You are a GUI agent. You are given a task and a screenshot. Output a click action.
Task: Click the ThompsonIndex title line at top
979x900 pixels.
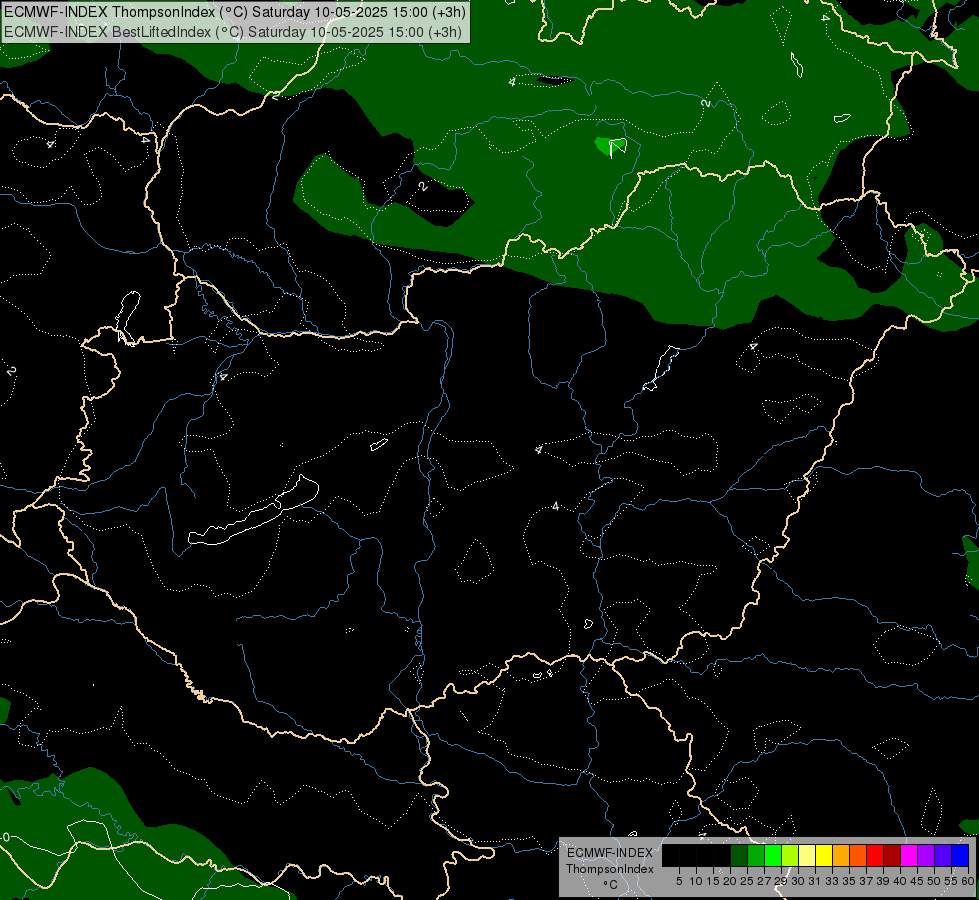point(235,12)
